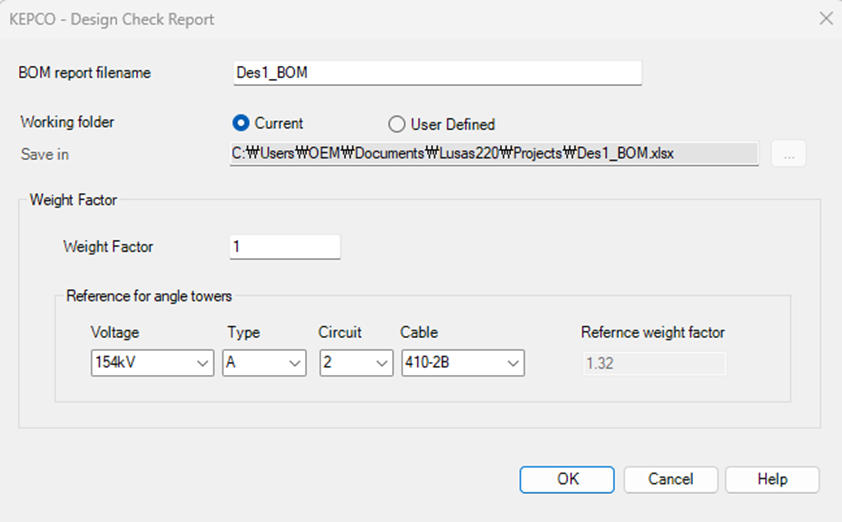Screen dimensions: 842x522
Task: Click the 'Refernce weight factor' label
Action: 653,333
